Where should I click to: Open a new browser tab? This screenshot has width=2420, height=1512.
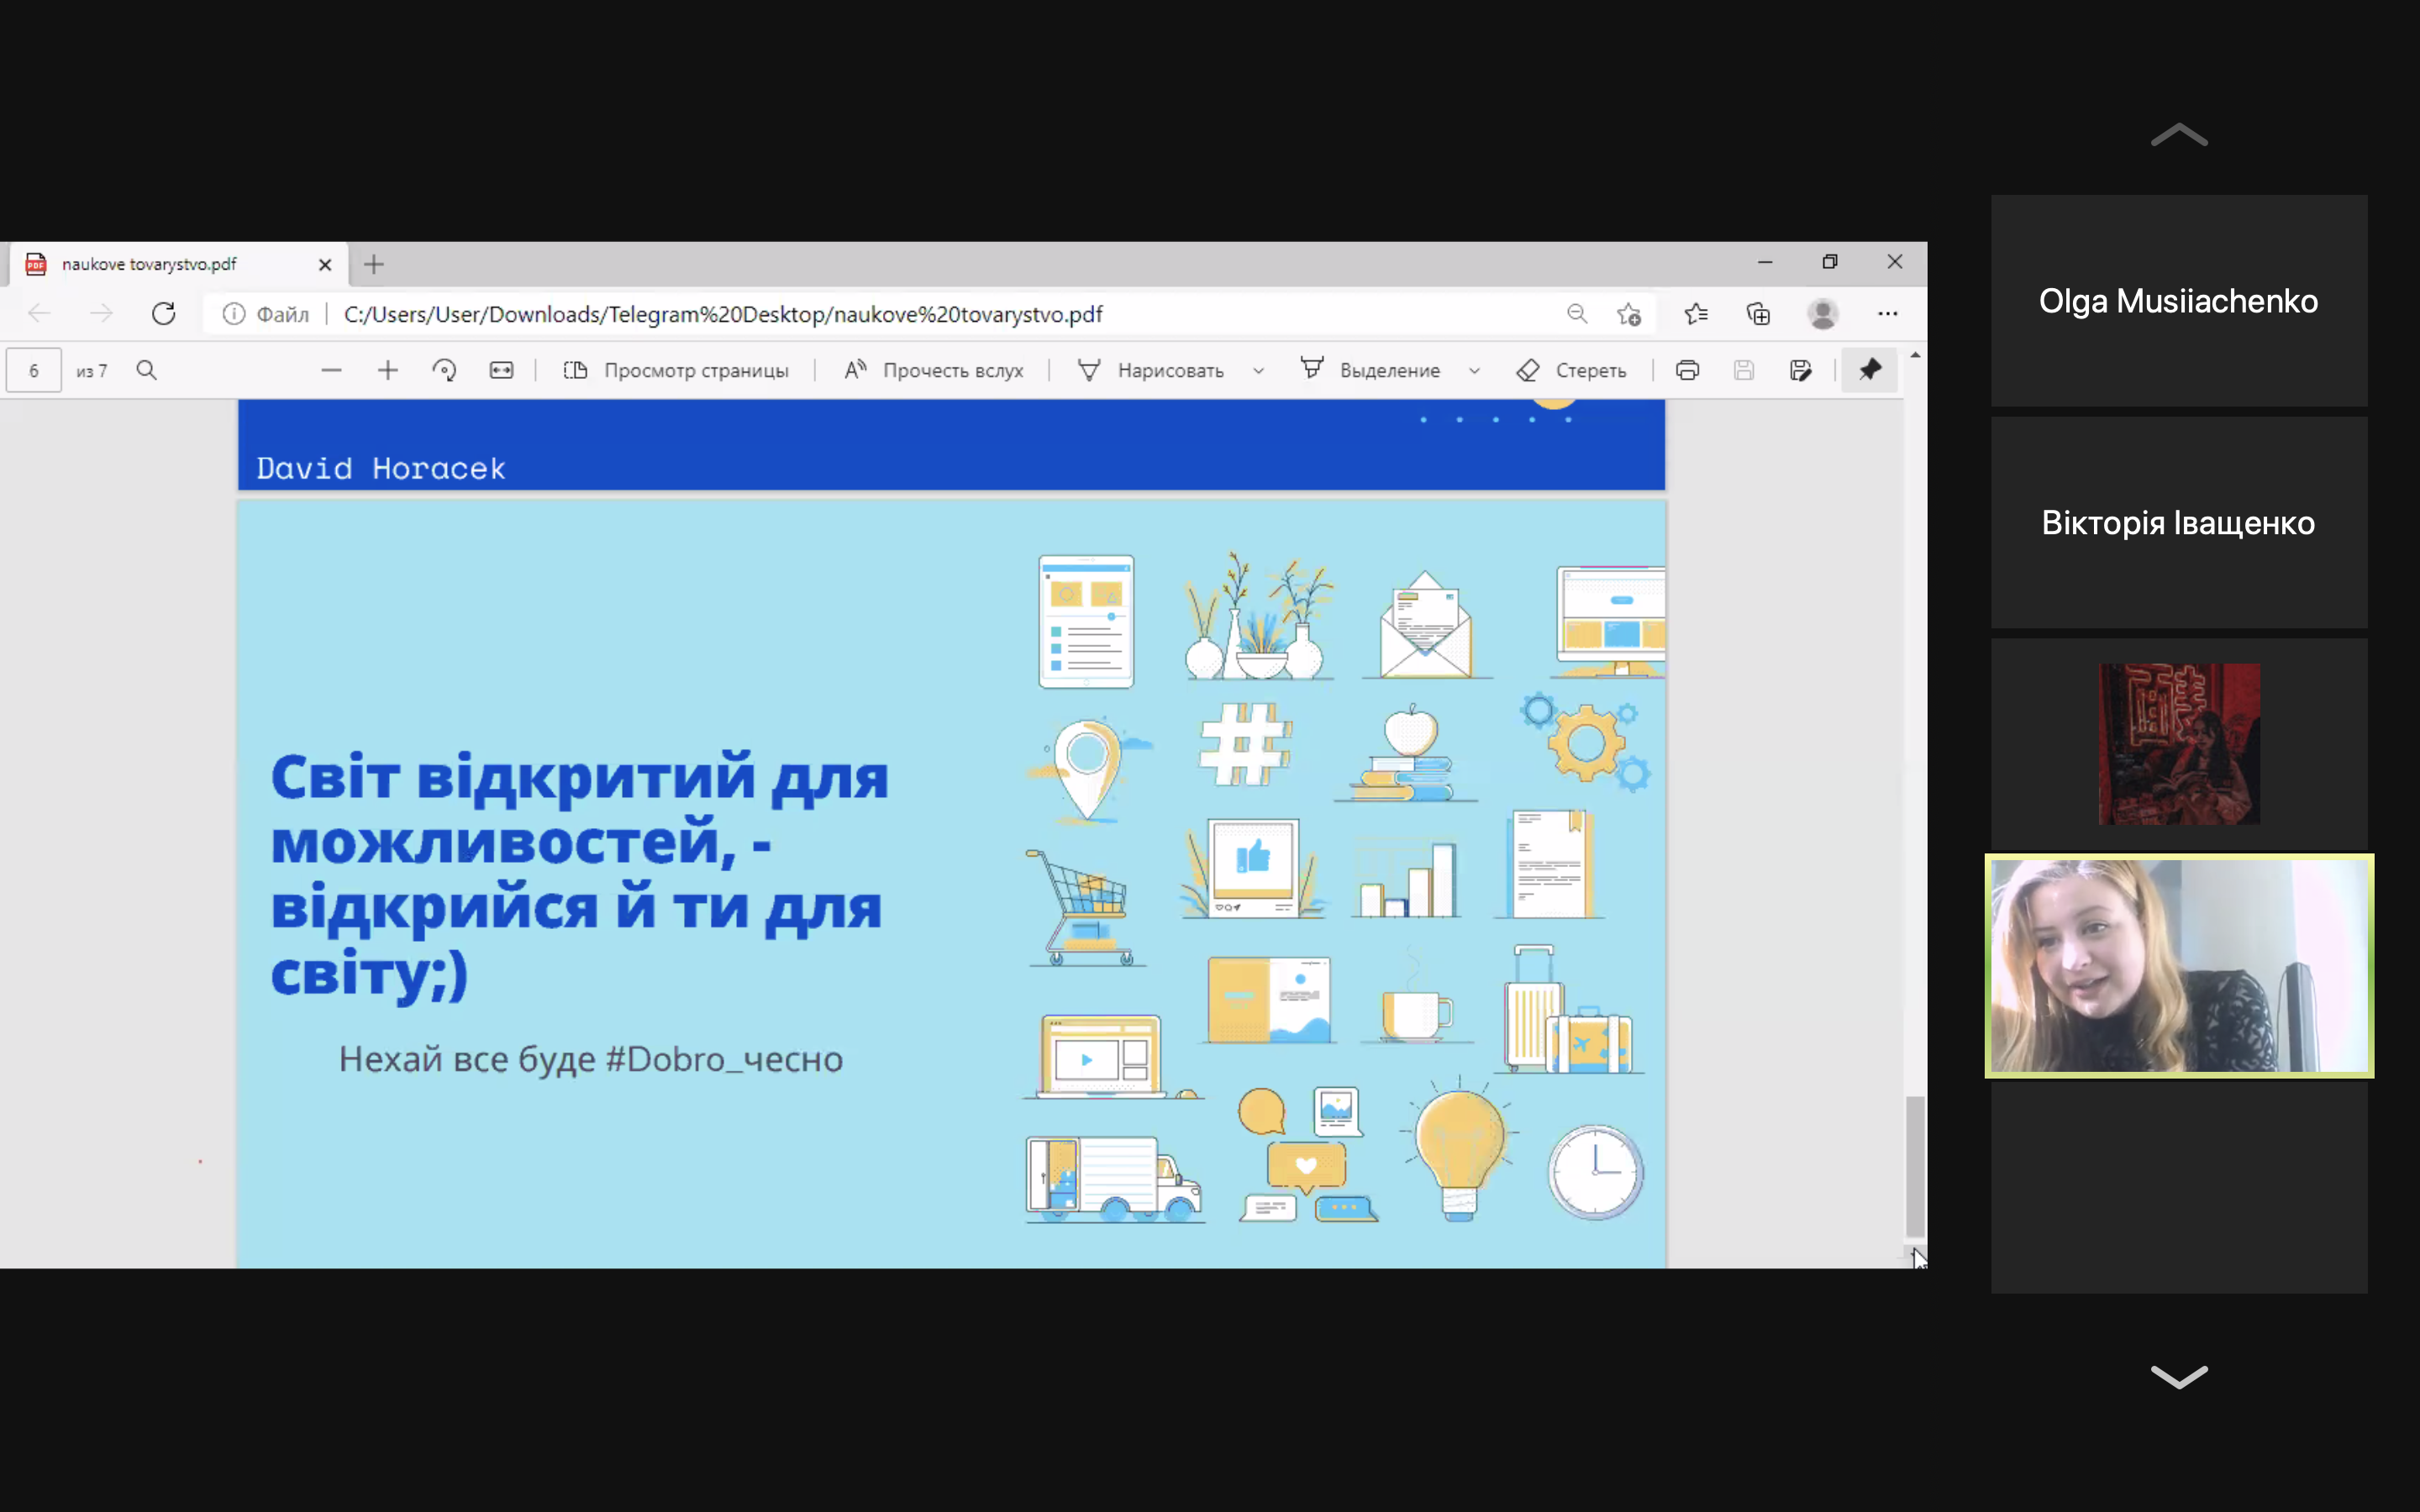[x=374, y=264]
